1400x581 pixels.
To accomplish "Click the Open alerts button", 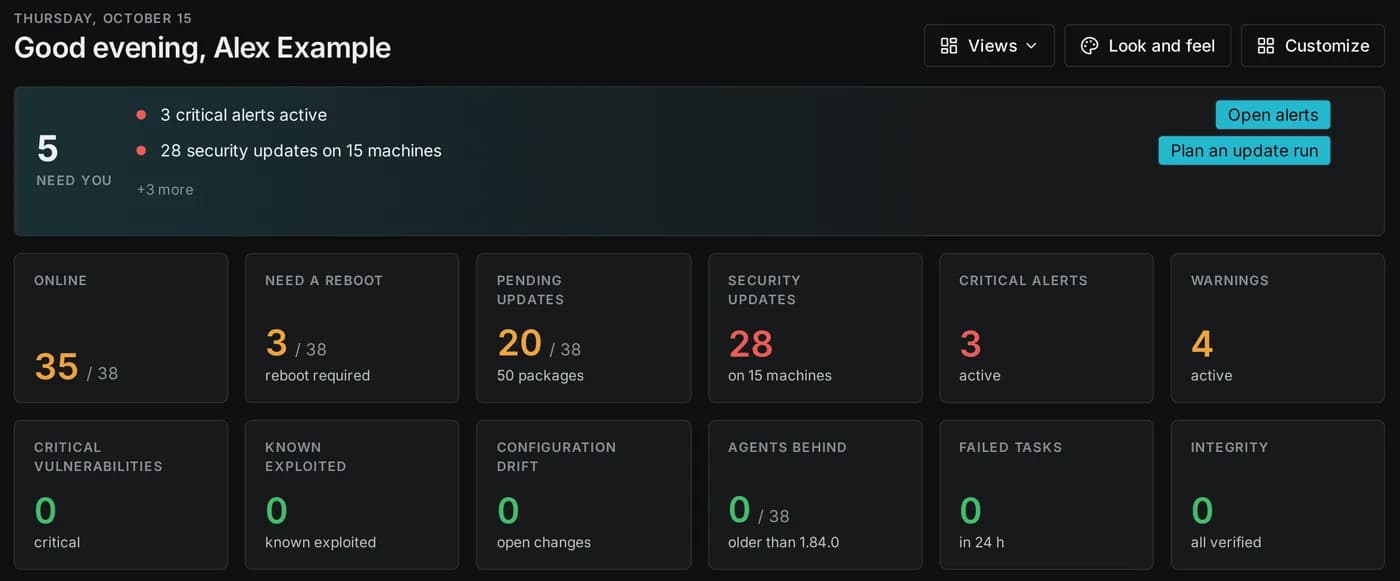I will (x=1273, y=115).
